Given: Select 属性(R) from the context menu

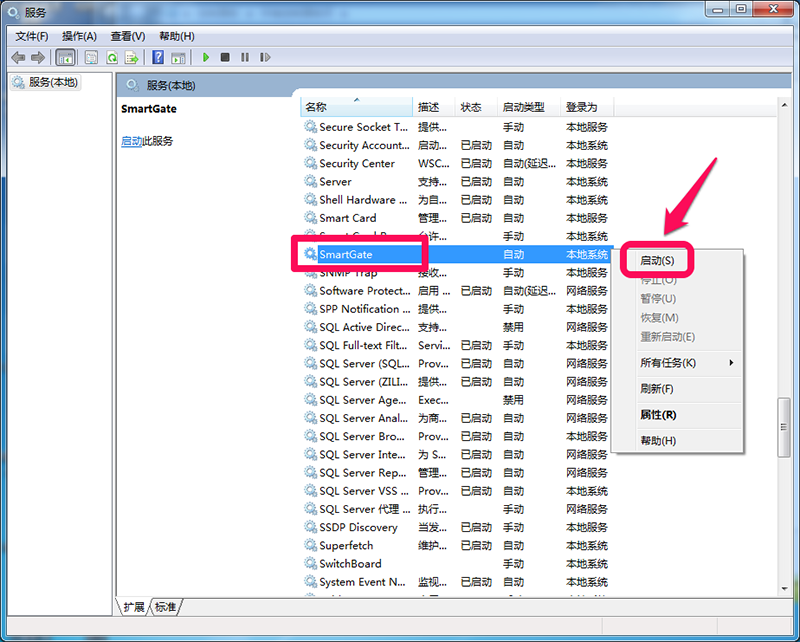Looking at the screenshot, I should 658,415.
